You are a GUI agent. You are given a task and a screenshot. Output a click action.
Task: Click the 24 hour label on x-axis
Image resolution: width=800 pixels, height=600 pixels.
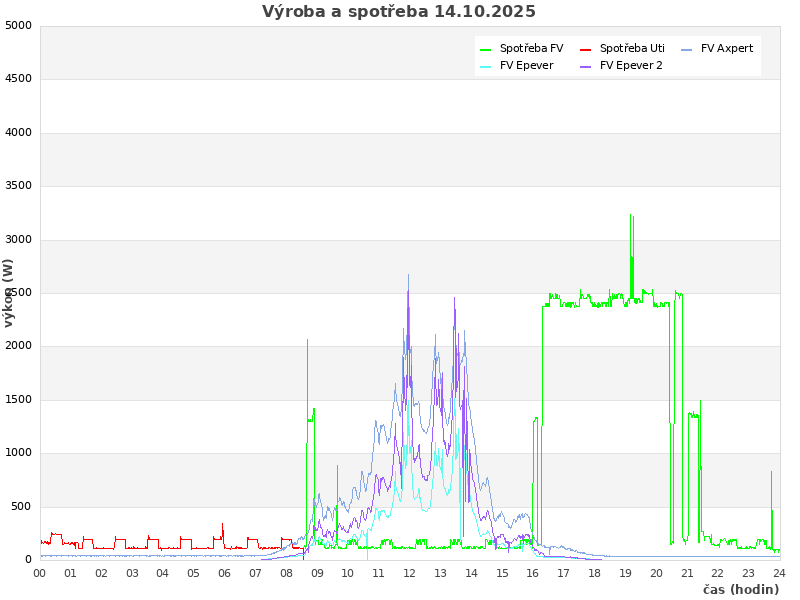[x=779, y=573]
